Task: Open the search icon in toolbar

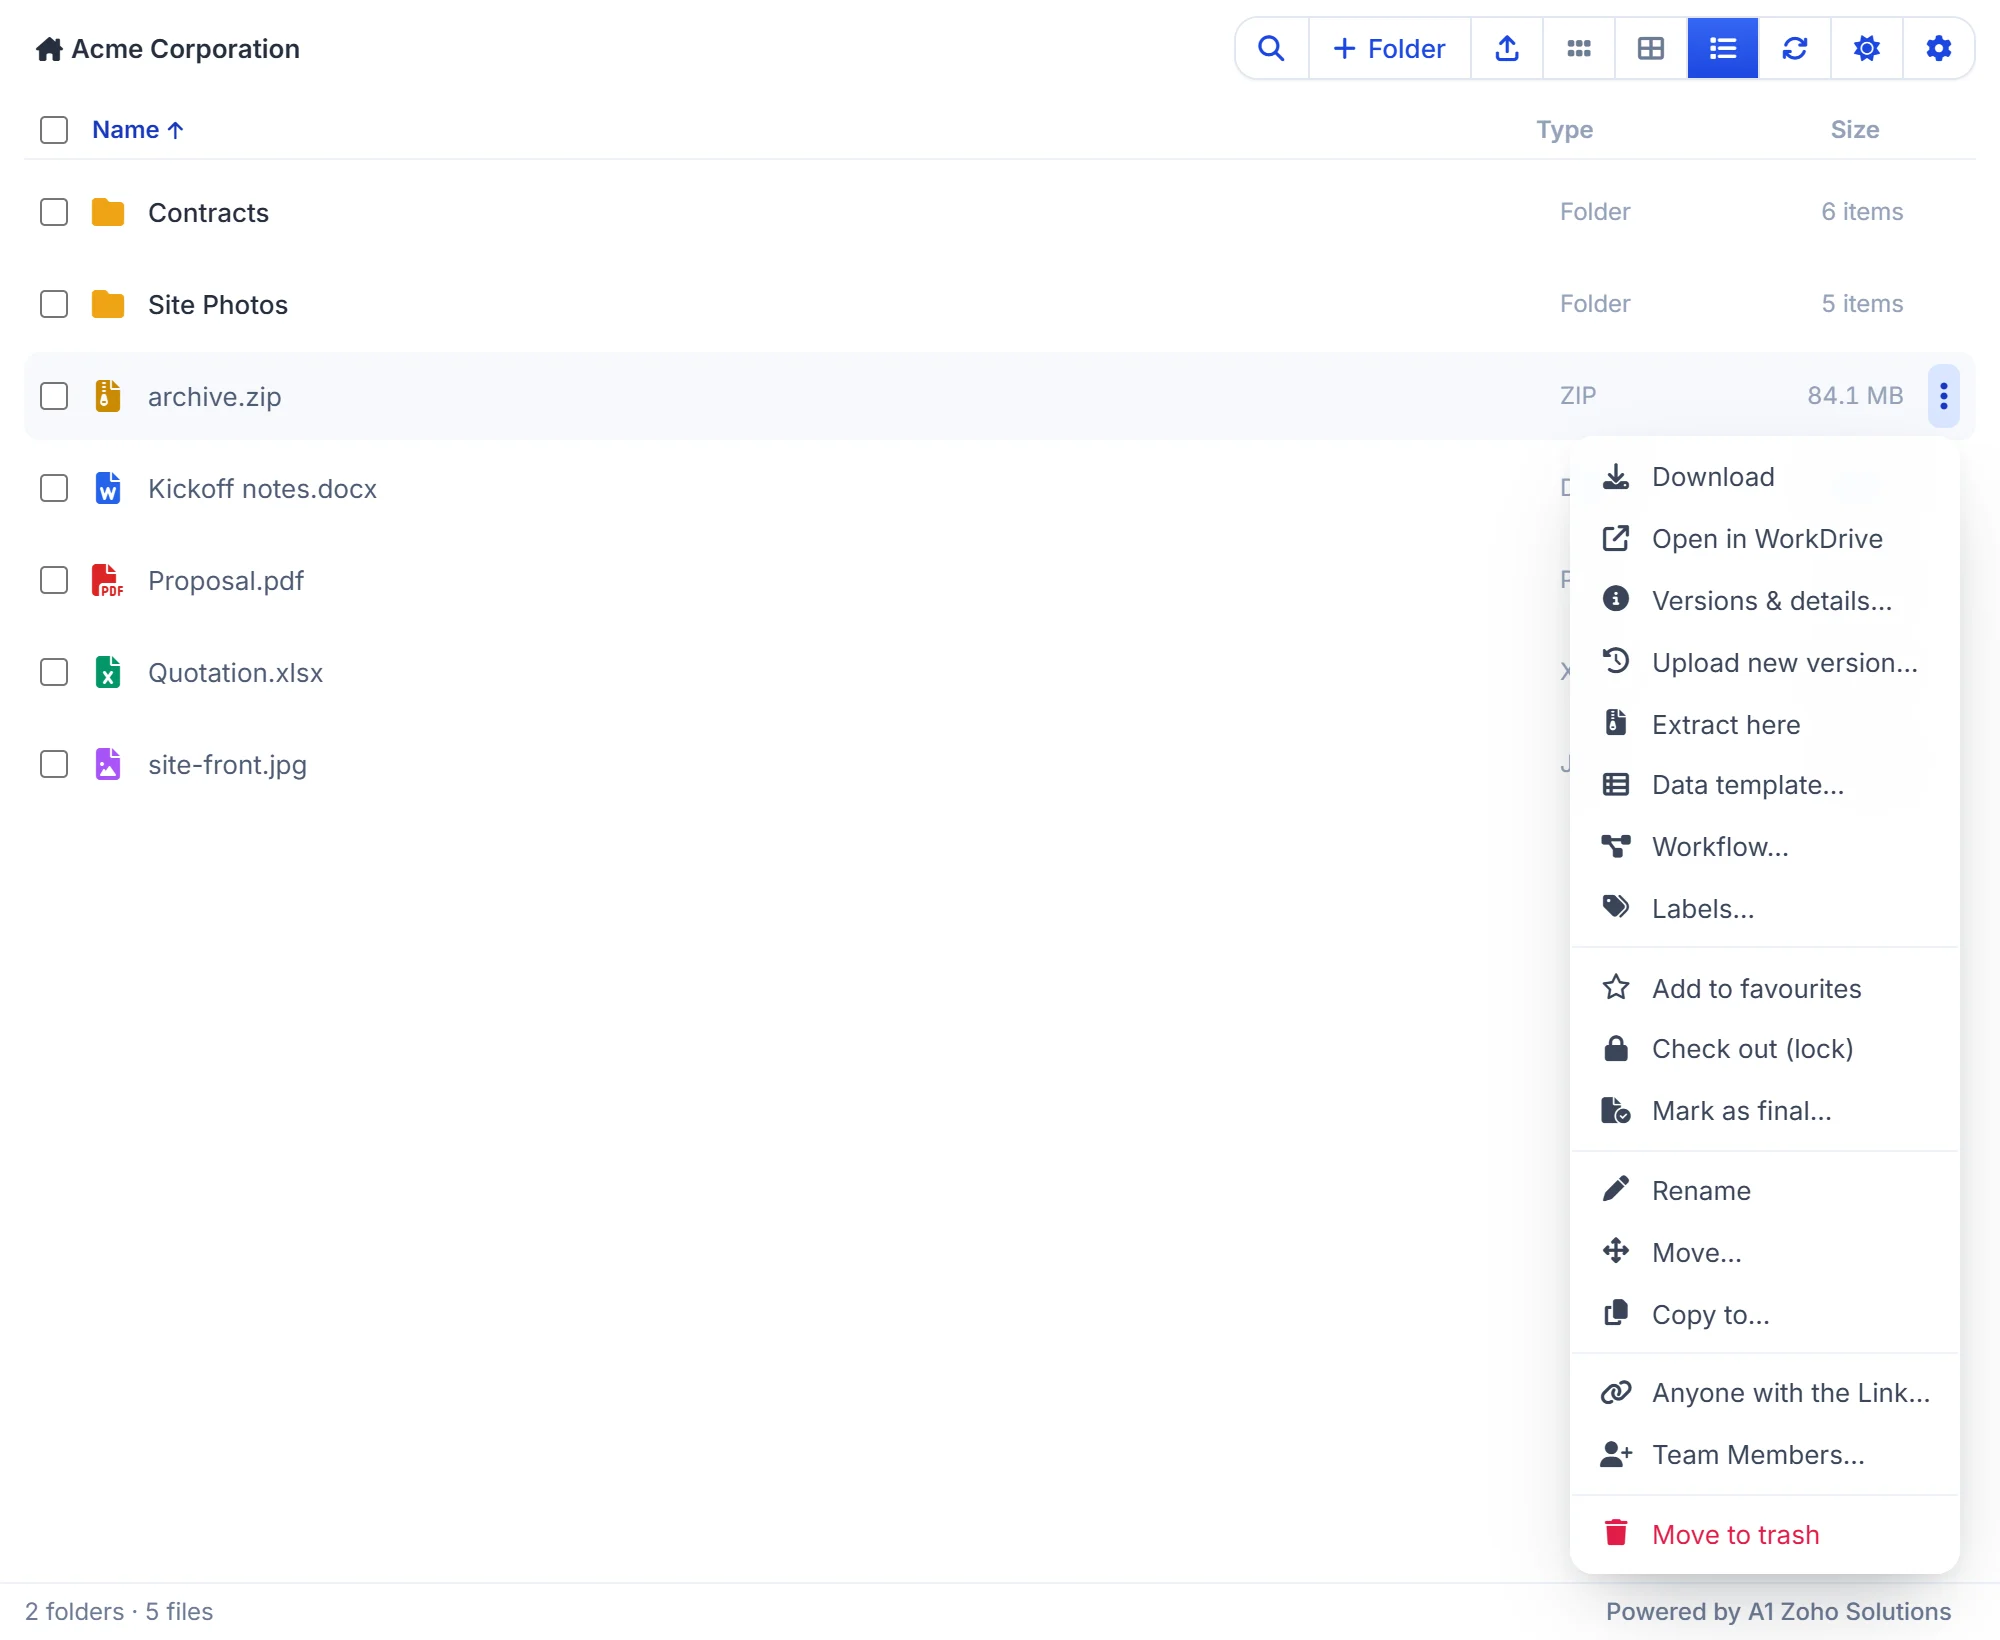Action: pos(1271,48)
